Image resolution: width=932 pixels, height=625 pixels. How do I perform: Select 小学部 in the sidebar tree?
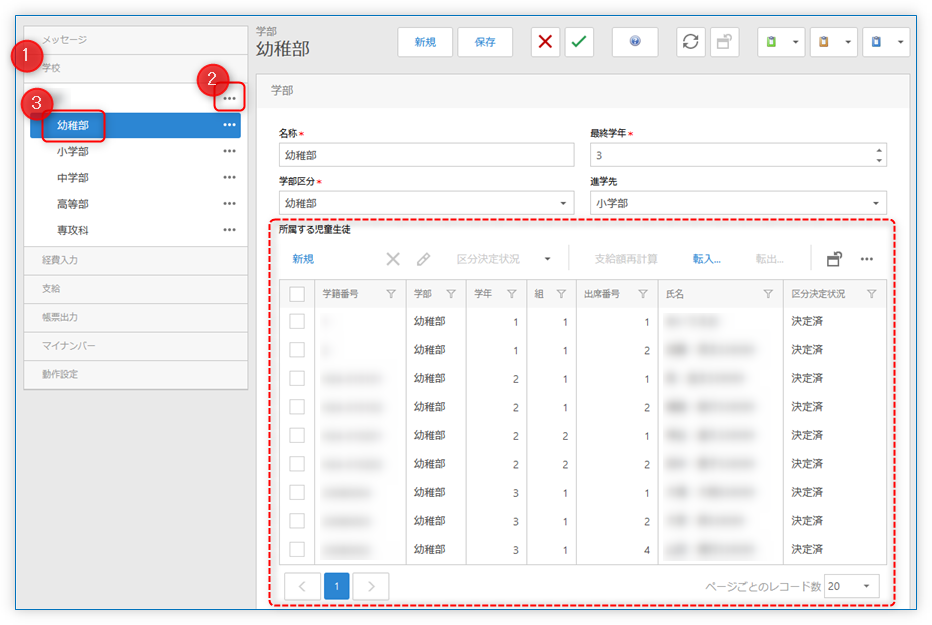pyautogui.click(x=73, y=151)
